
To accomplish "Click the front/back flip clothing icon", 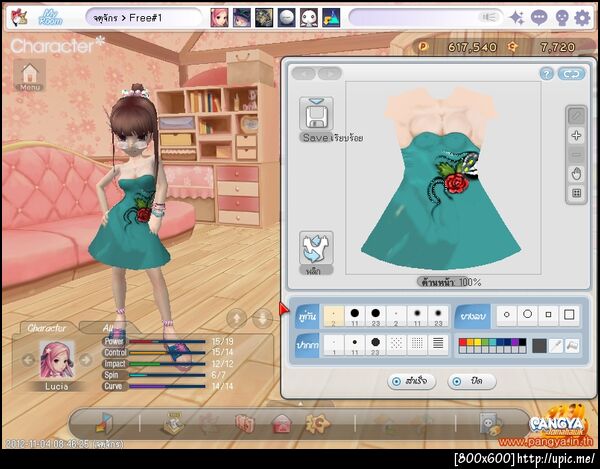I will tap(316, 248).
